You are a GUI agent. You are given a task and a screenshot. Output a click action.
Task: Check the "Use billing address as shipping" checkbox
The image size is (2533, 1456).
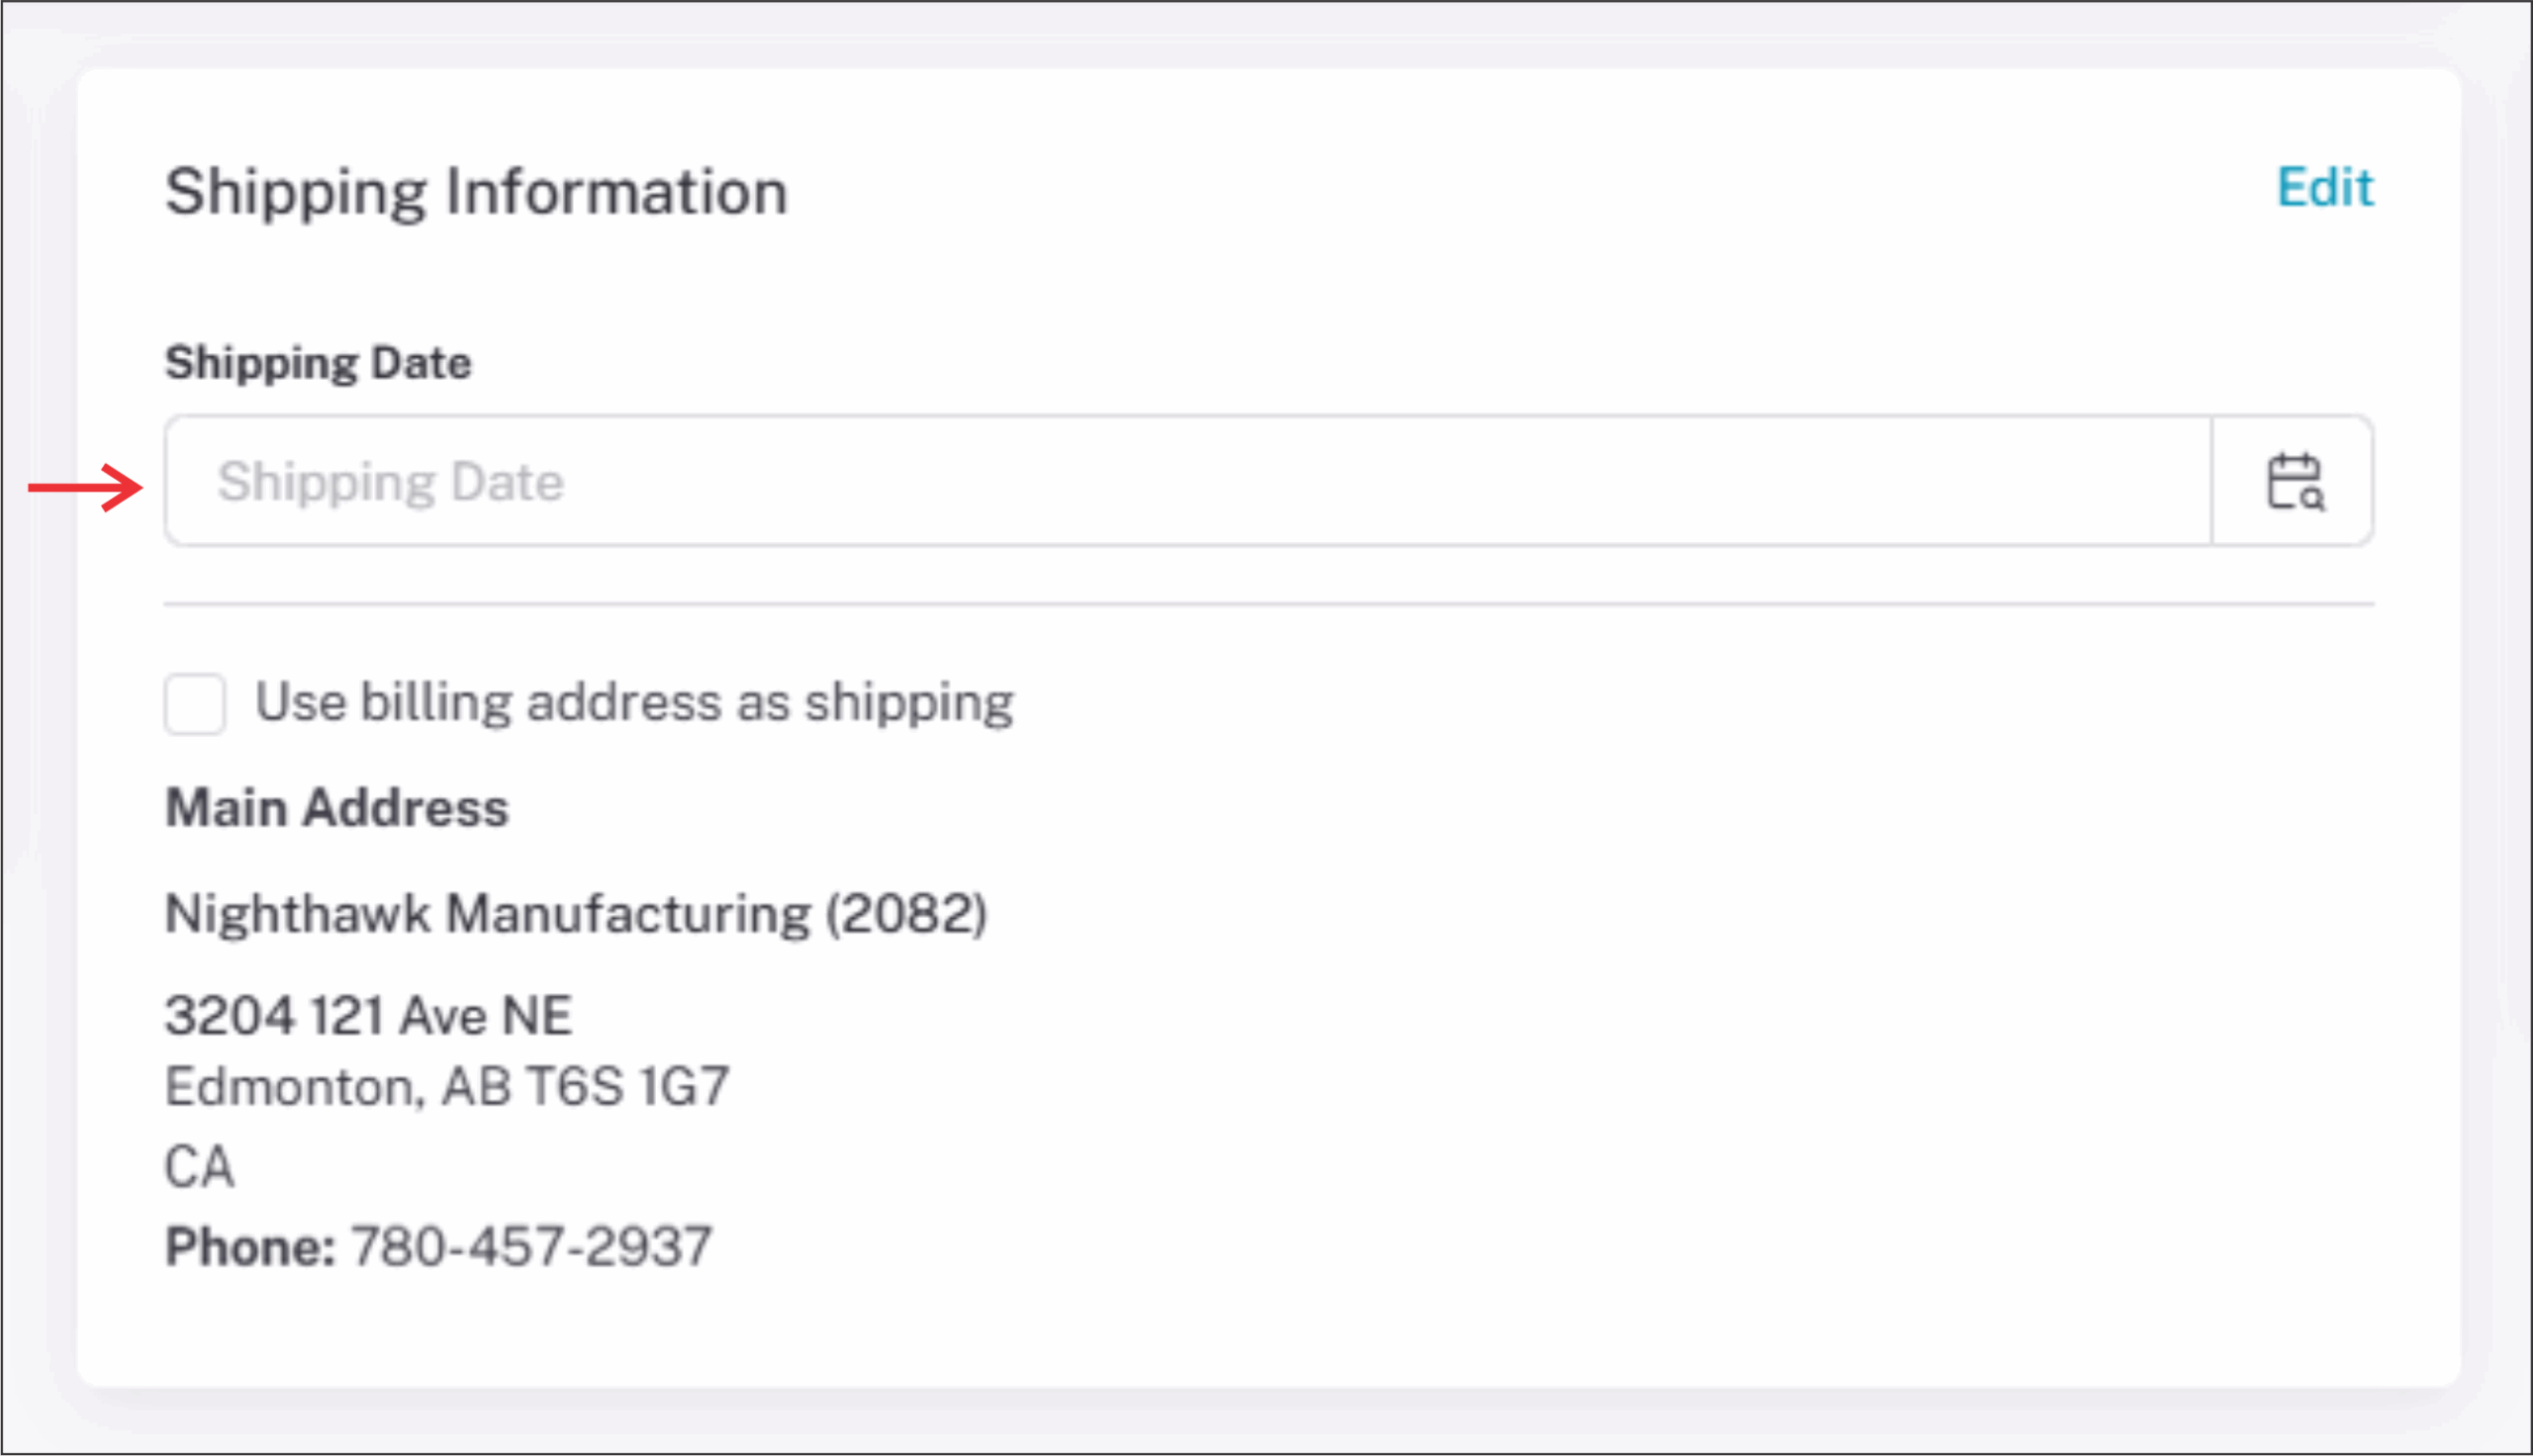coord(195,703)
